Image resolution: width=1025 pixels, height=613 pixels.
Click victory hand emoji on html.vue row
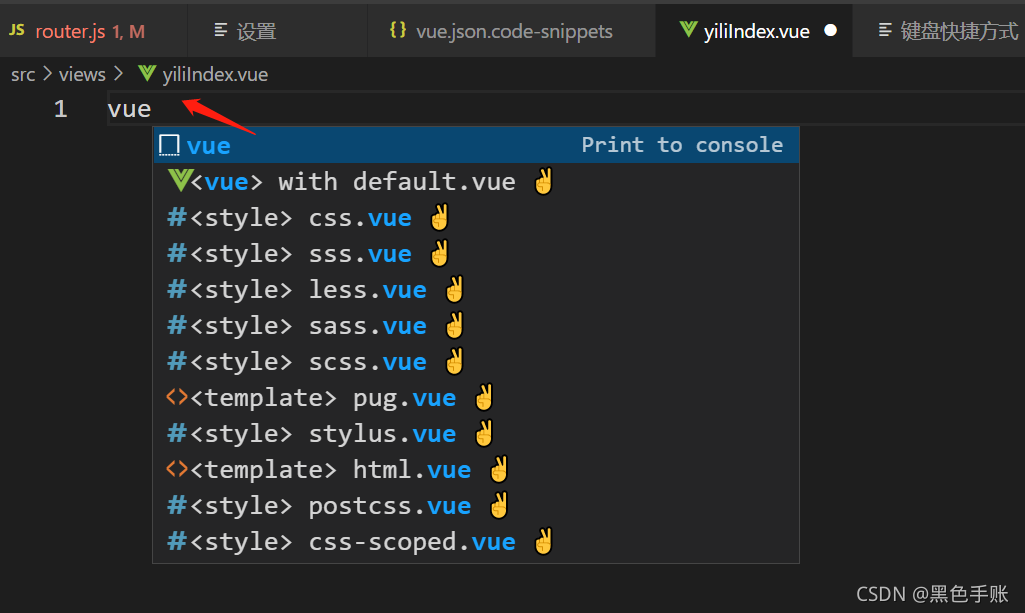499,469
